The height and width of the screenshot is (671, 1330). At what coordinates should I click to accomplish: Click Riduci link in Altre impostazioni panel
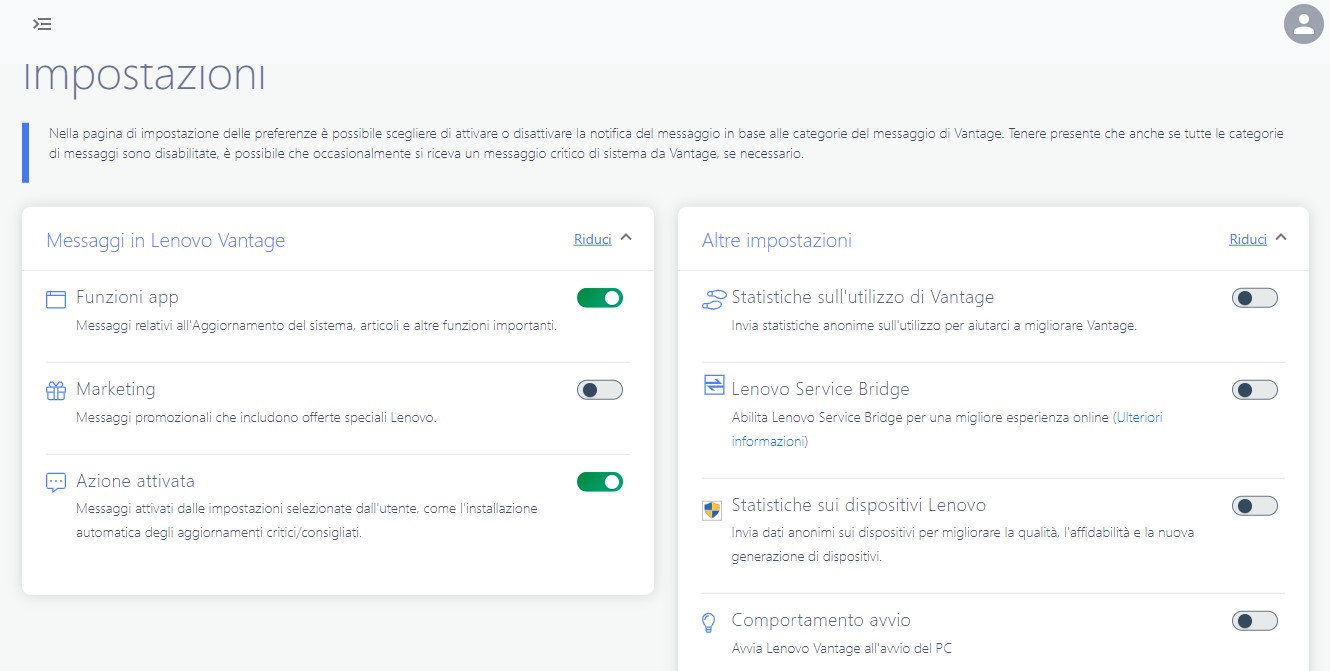[x=1248, y=239]
